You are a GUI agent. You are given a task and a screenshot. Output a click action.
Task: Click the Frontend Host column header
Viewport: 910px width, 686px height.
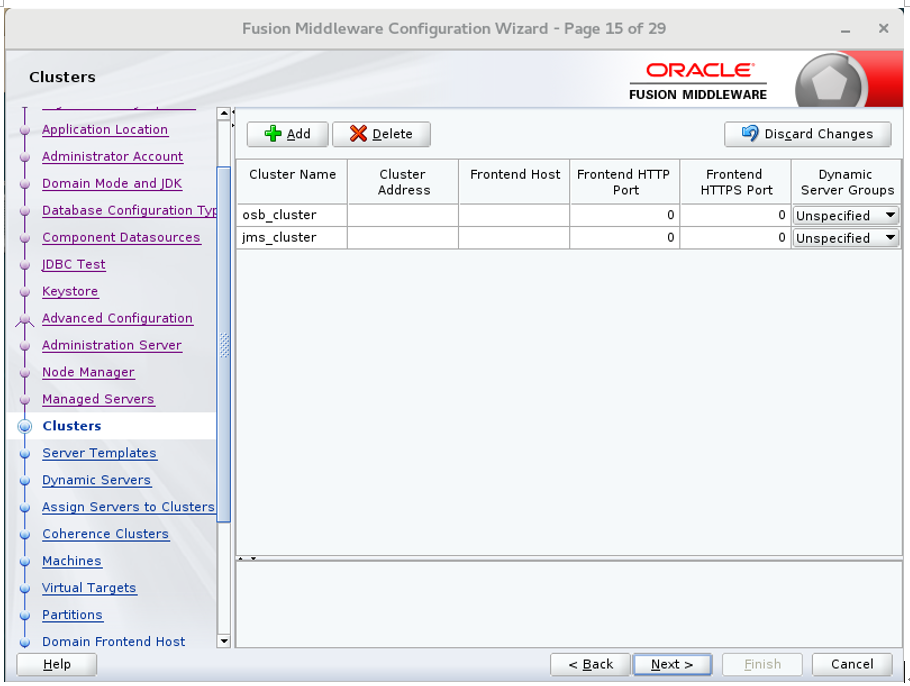(x=514, y=182)
